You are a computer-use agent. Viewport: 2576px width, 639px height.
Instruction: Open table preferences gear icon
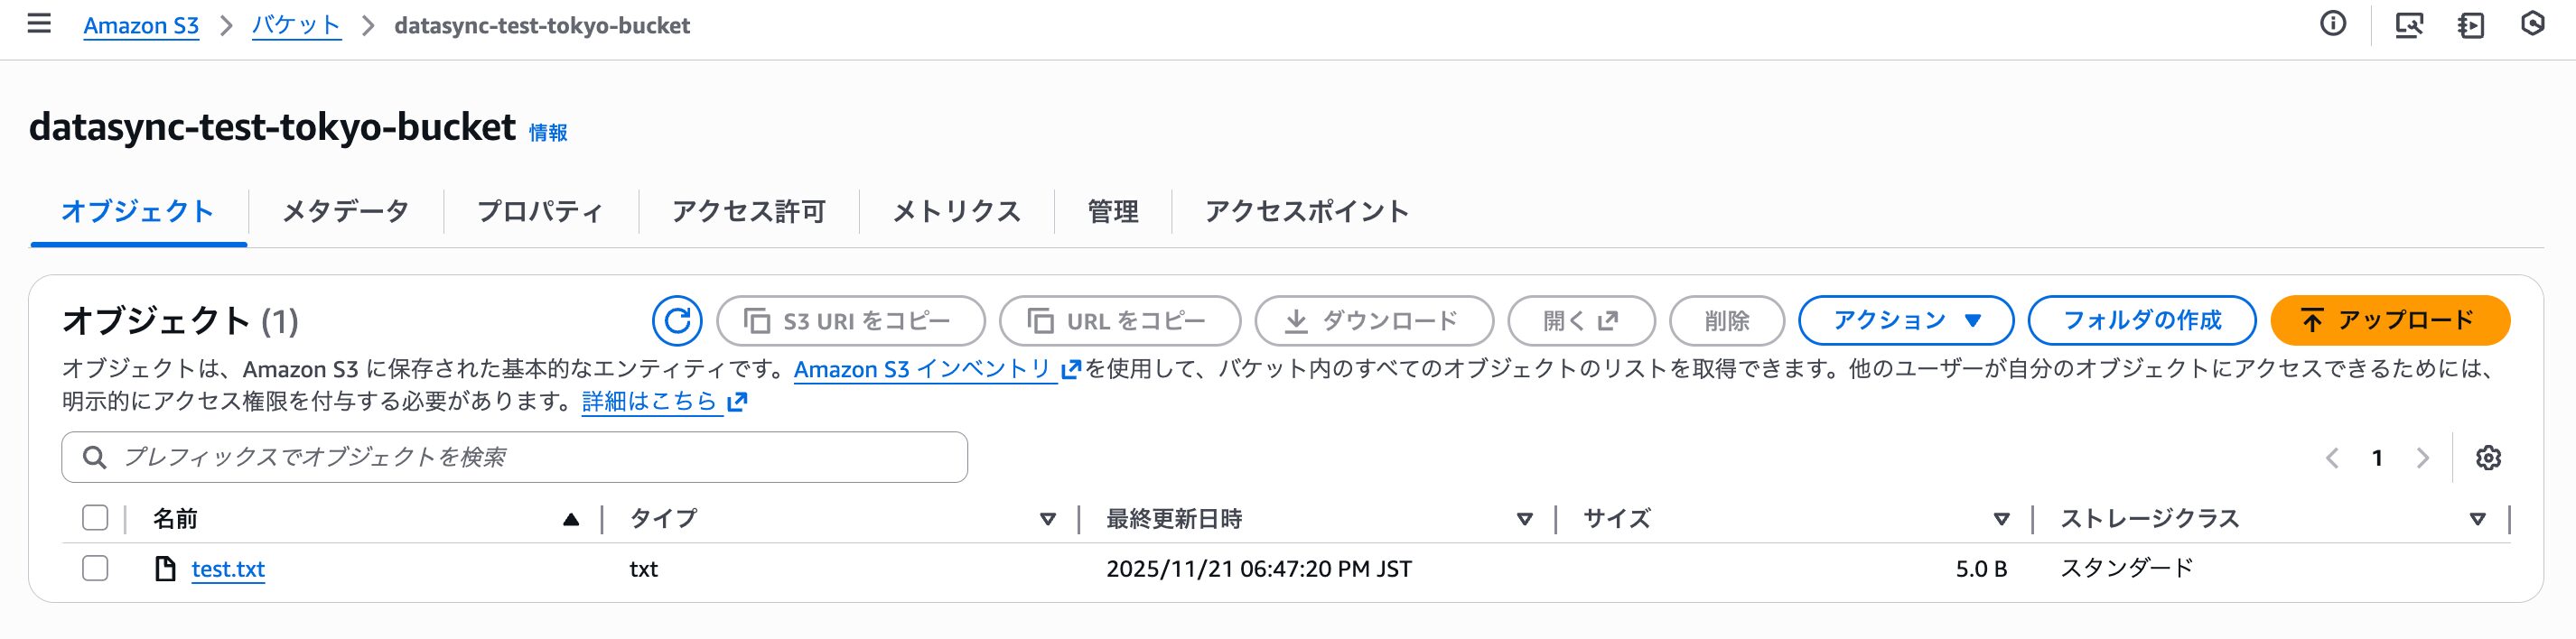[x=2488, y=458]
